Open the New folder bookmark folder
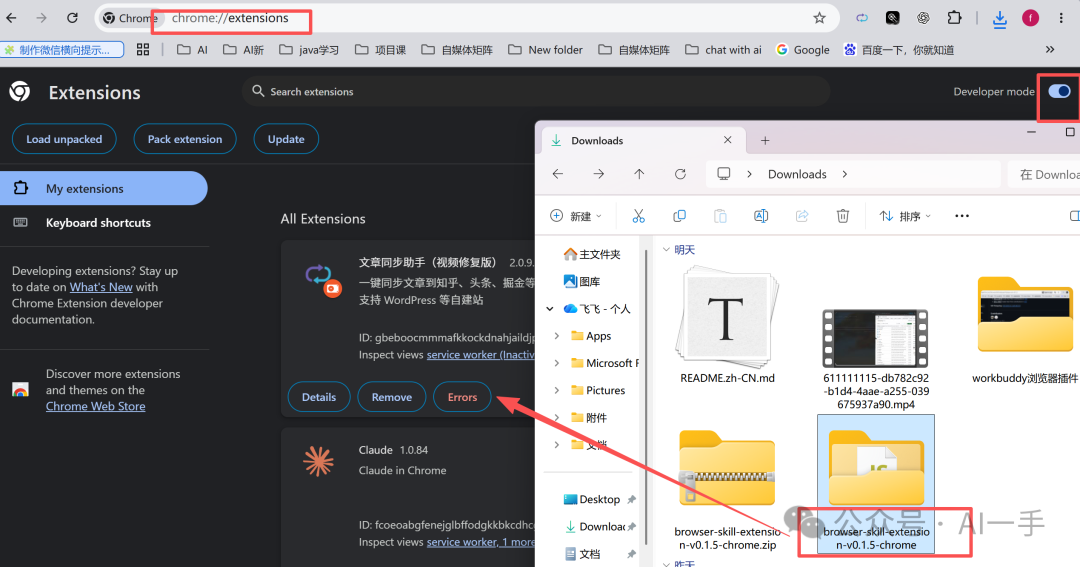Image resolution: width=1080 pixels, height=567 pixels. pos(545,50)
